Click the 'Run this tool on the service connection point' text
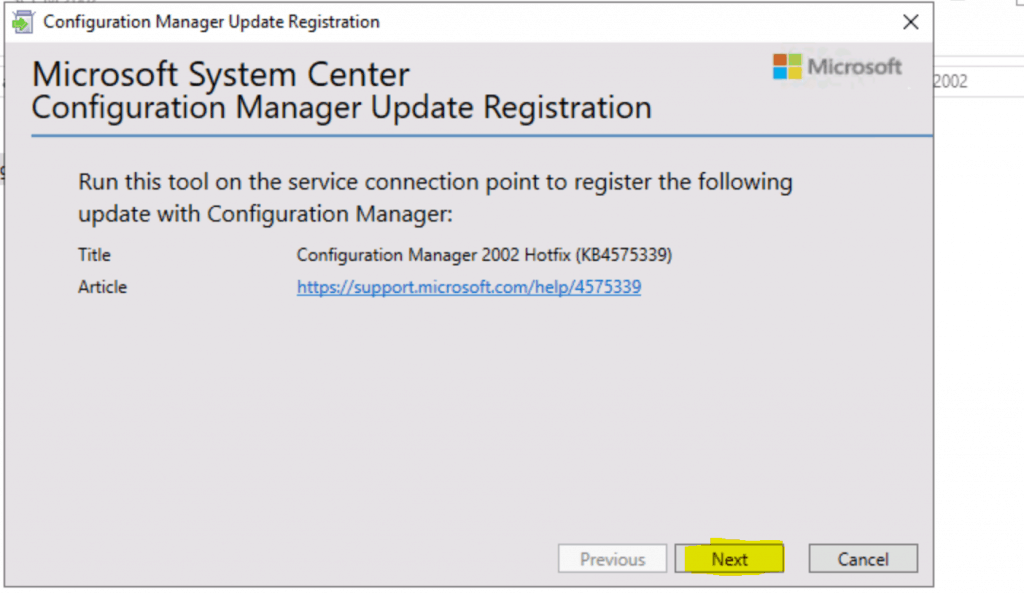The width and height of the screenshot is (1024, 594). [x=435, y=197]
